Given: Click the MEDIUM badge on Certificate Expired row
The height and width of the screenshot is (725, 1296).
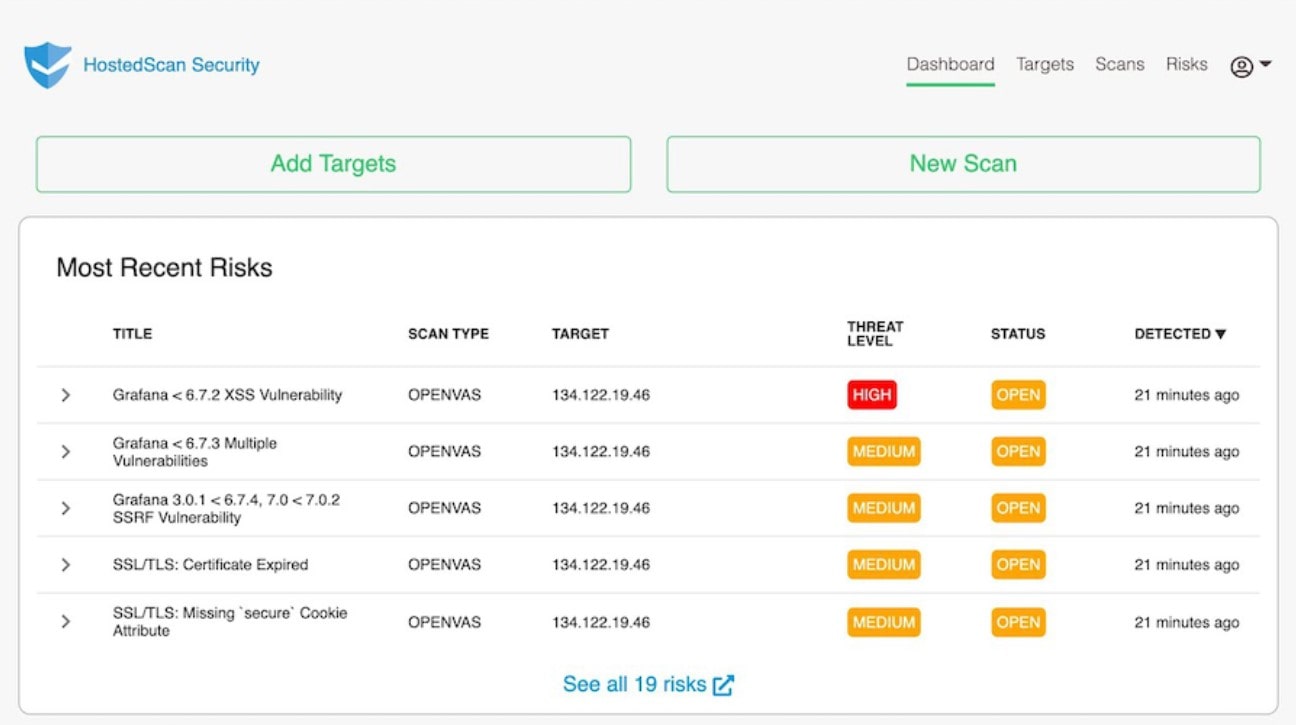Looking at the screenshot, I should (x=883, y=564).
